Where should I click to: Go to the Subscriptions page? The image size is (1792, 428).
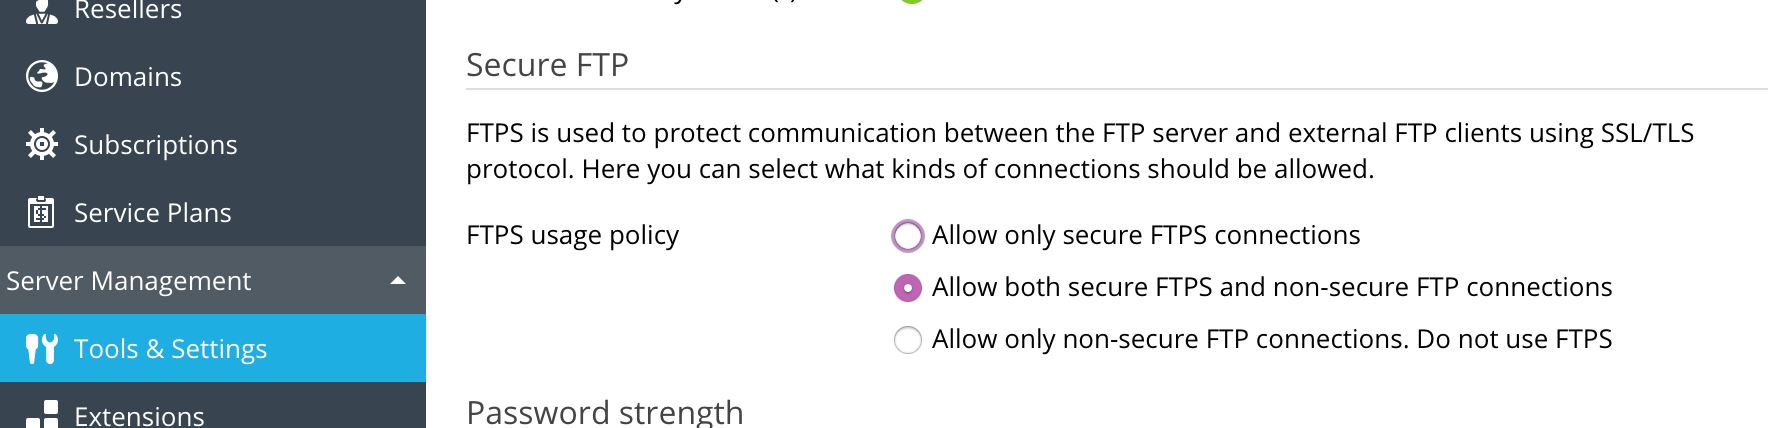(x=156, y=145)
